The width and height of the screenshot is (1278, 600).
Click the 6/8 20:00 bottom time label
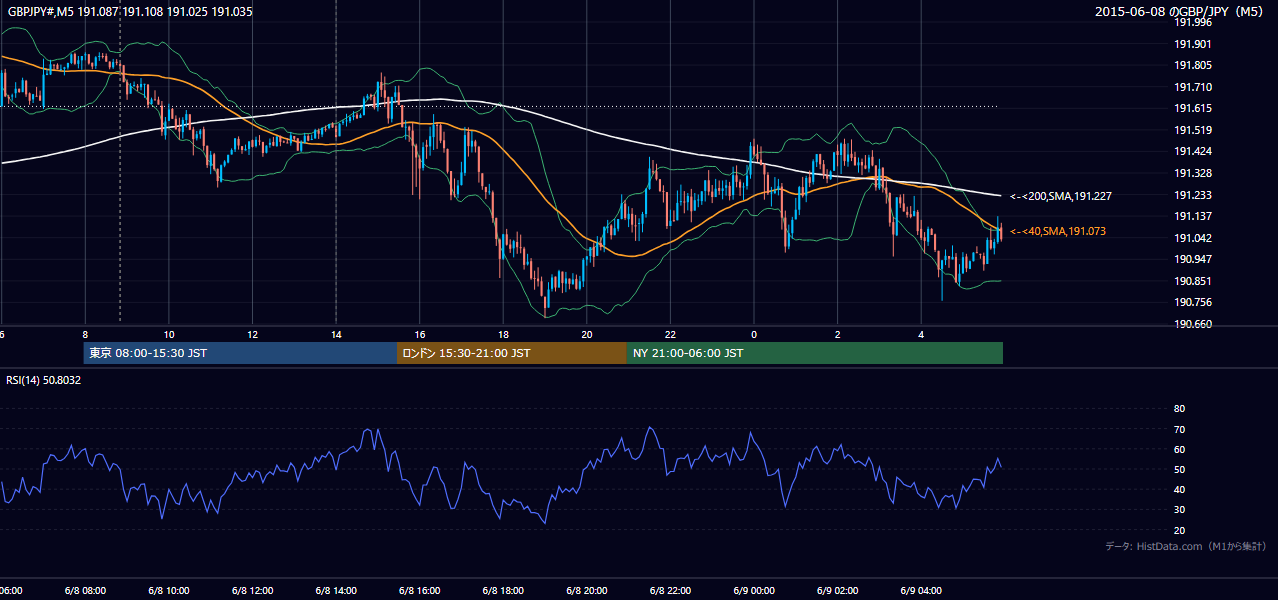[x=586, y=591]
